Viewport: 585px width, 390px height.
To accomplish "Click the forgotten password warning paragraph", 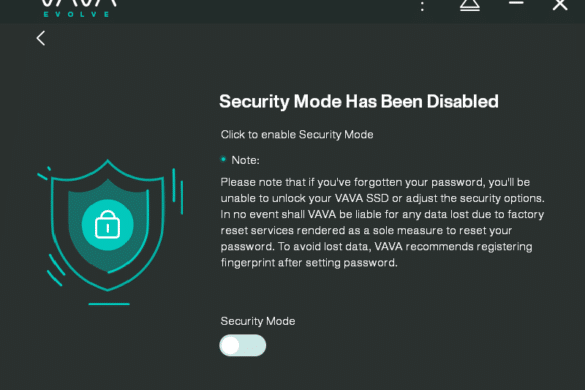I will (x=382, y=222).
